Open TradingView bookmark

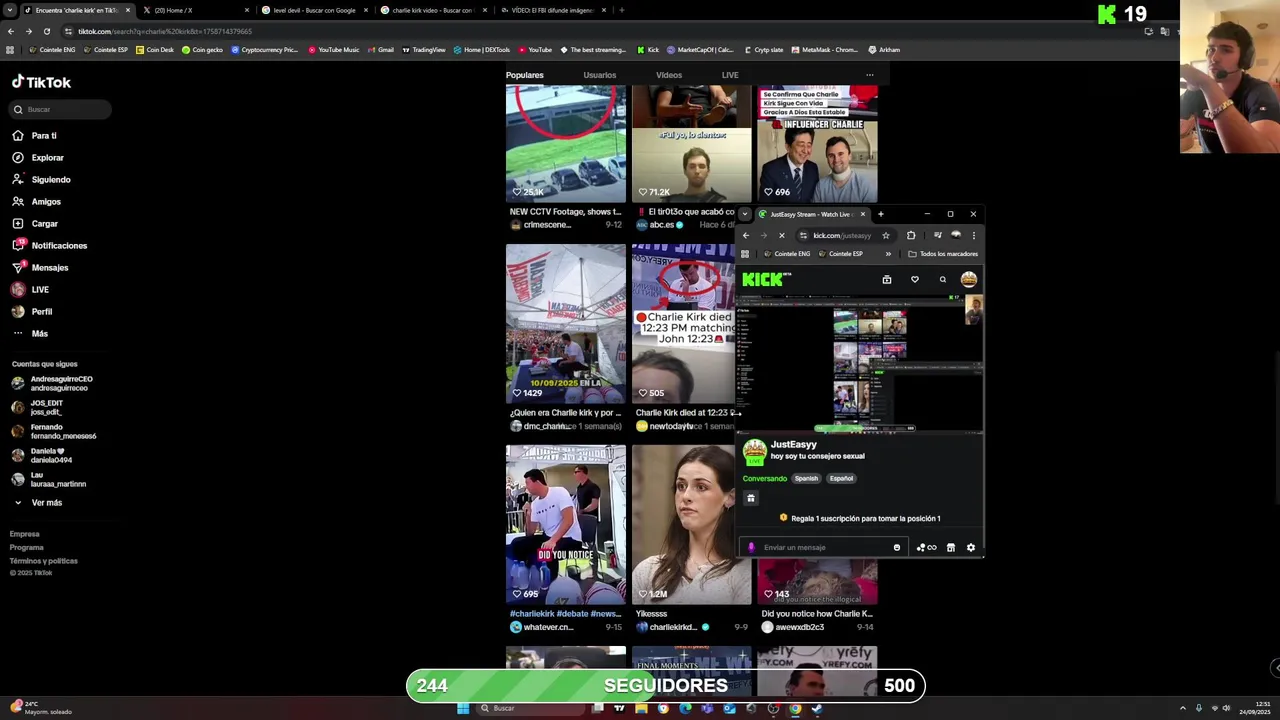[x=423, y=50]
